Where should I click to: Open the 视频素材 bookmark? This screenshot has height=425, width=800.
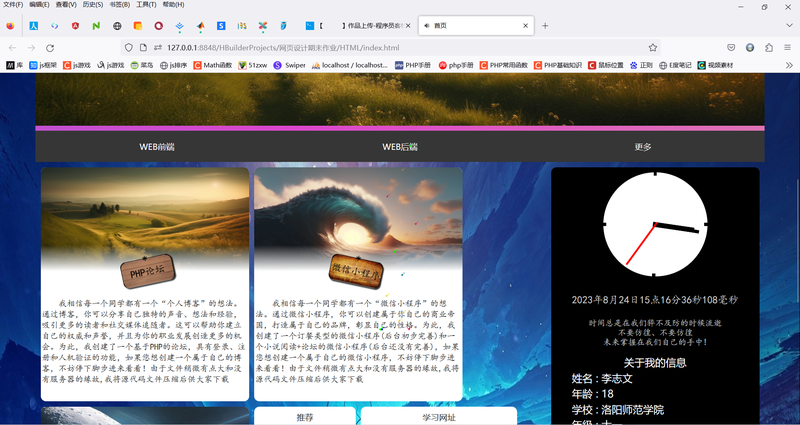715,65
